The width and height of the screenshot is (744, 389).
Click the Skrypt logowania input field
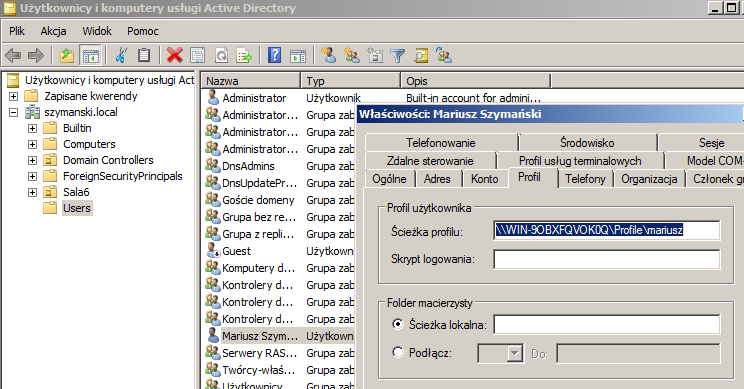(606, 259)
